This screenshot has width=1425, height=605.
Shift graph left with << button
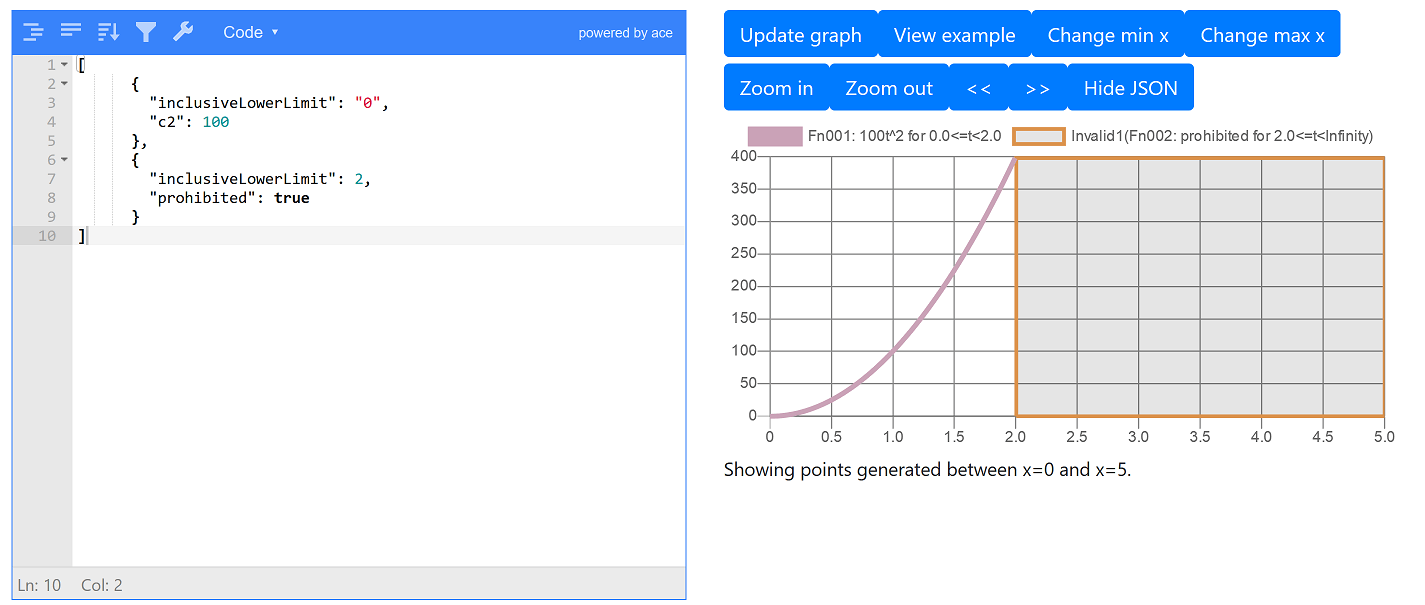coord(979,88)
